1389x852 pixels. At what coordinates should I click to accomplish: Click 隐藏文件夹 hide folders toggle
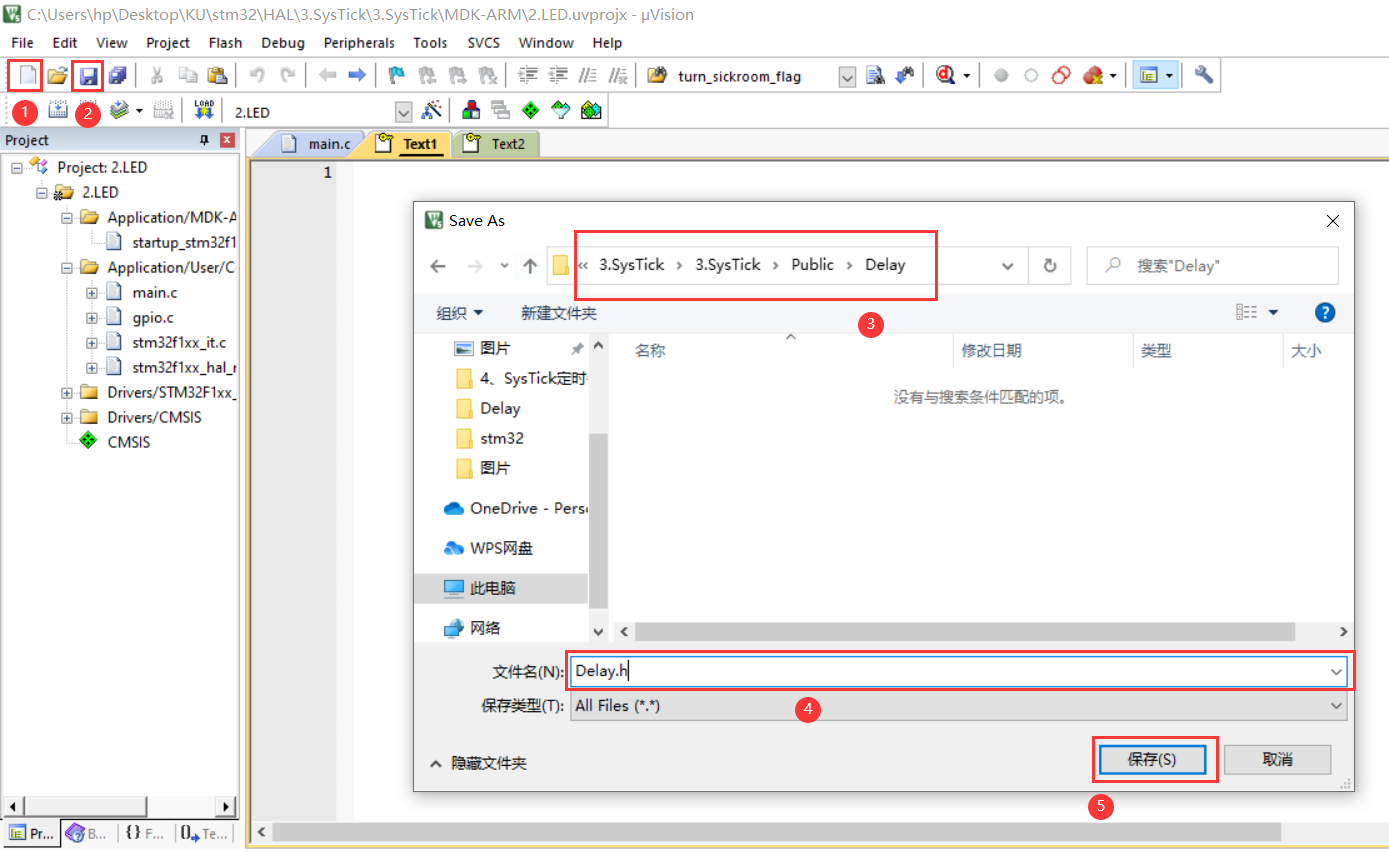[x=478, y=763]
